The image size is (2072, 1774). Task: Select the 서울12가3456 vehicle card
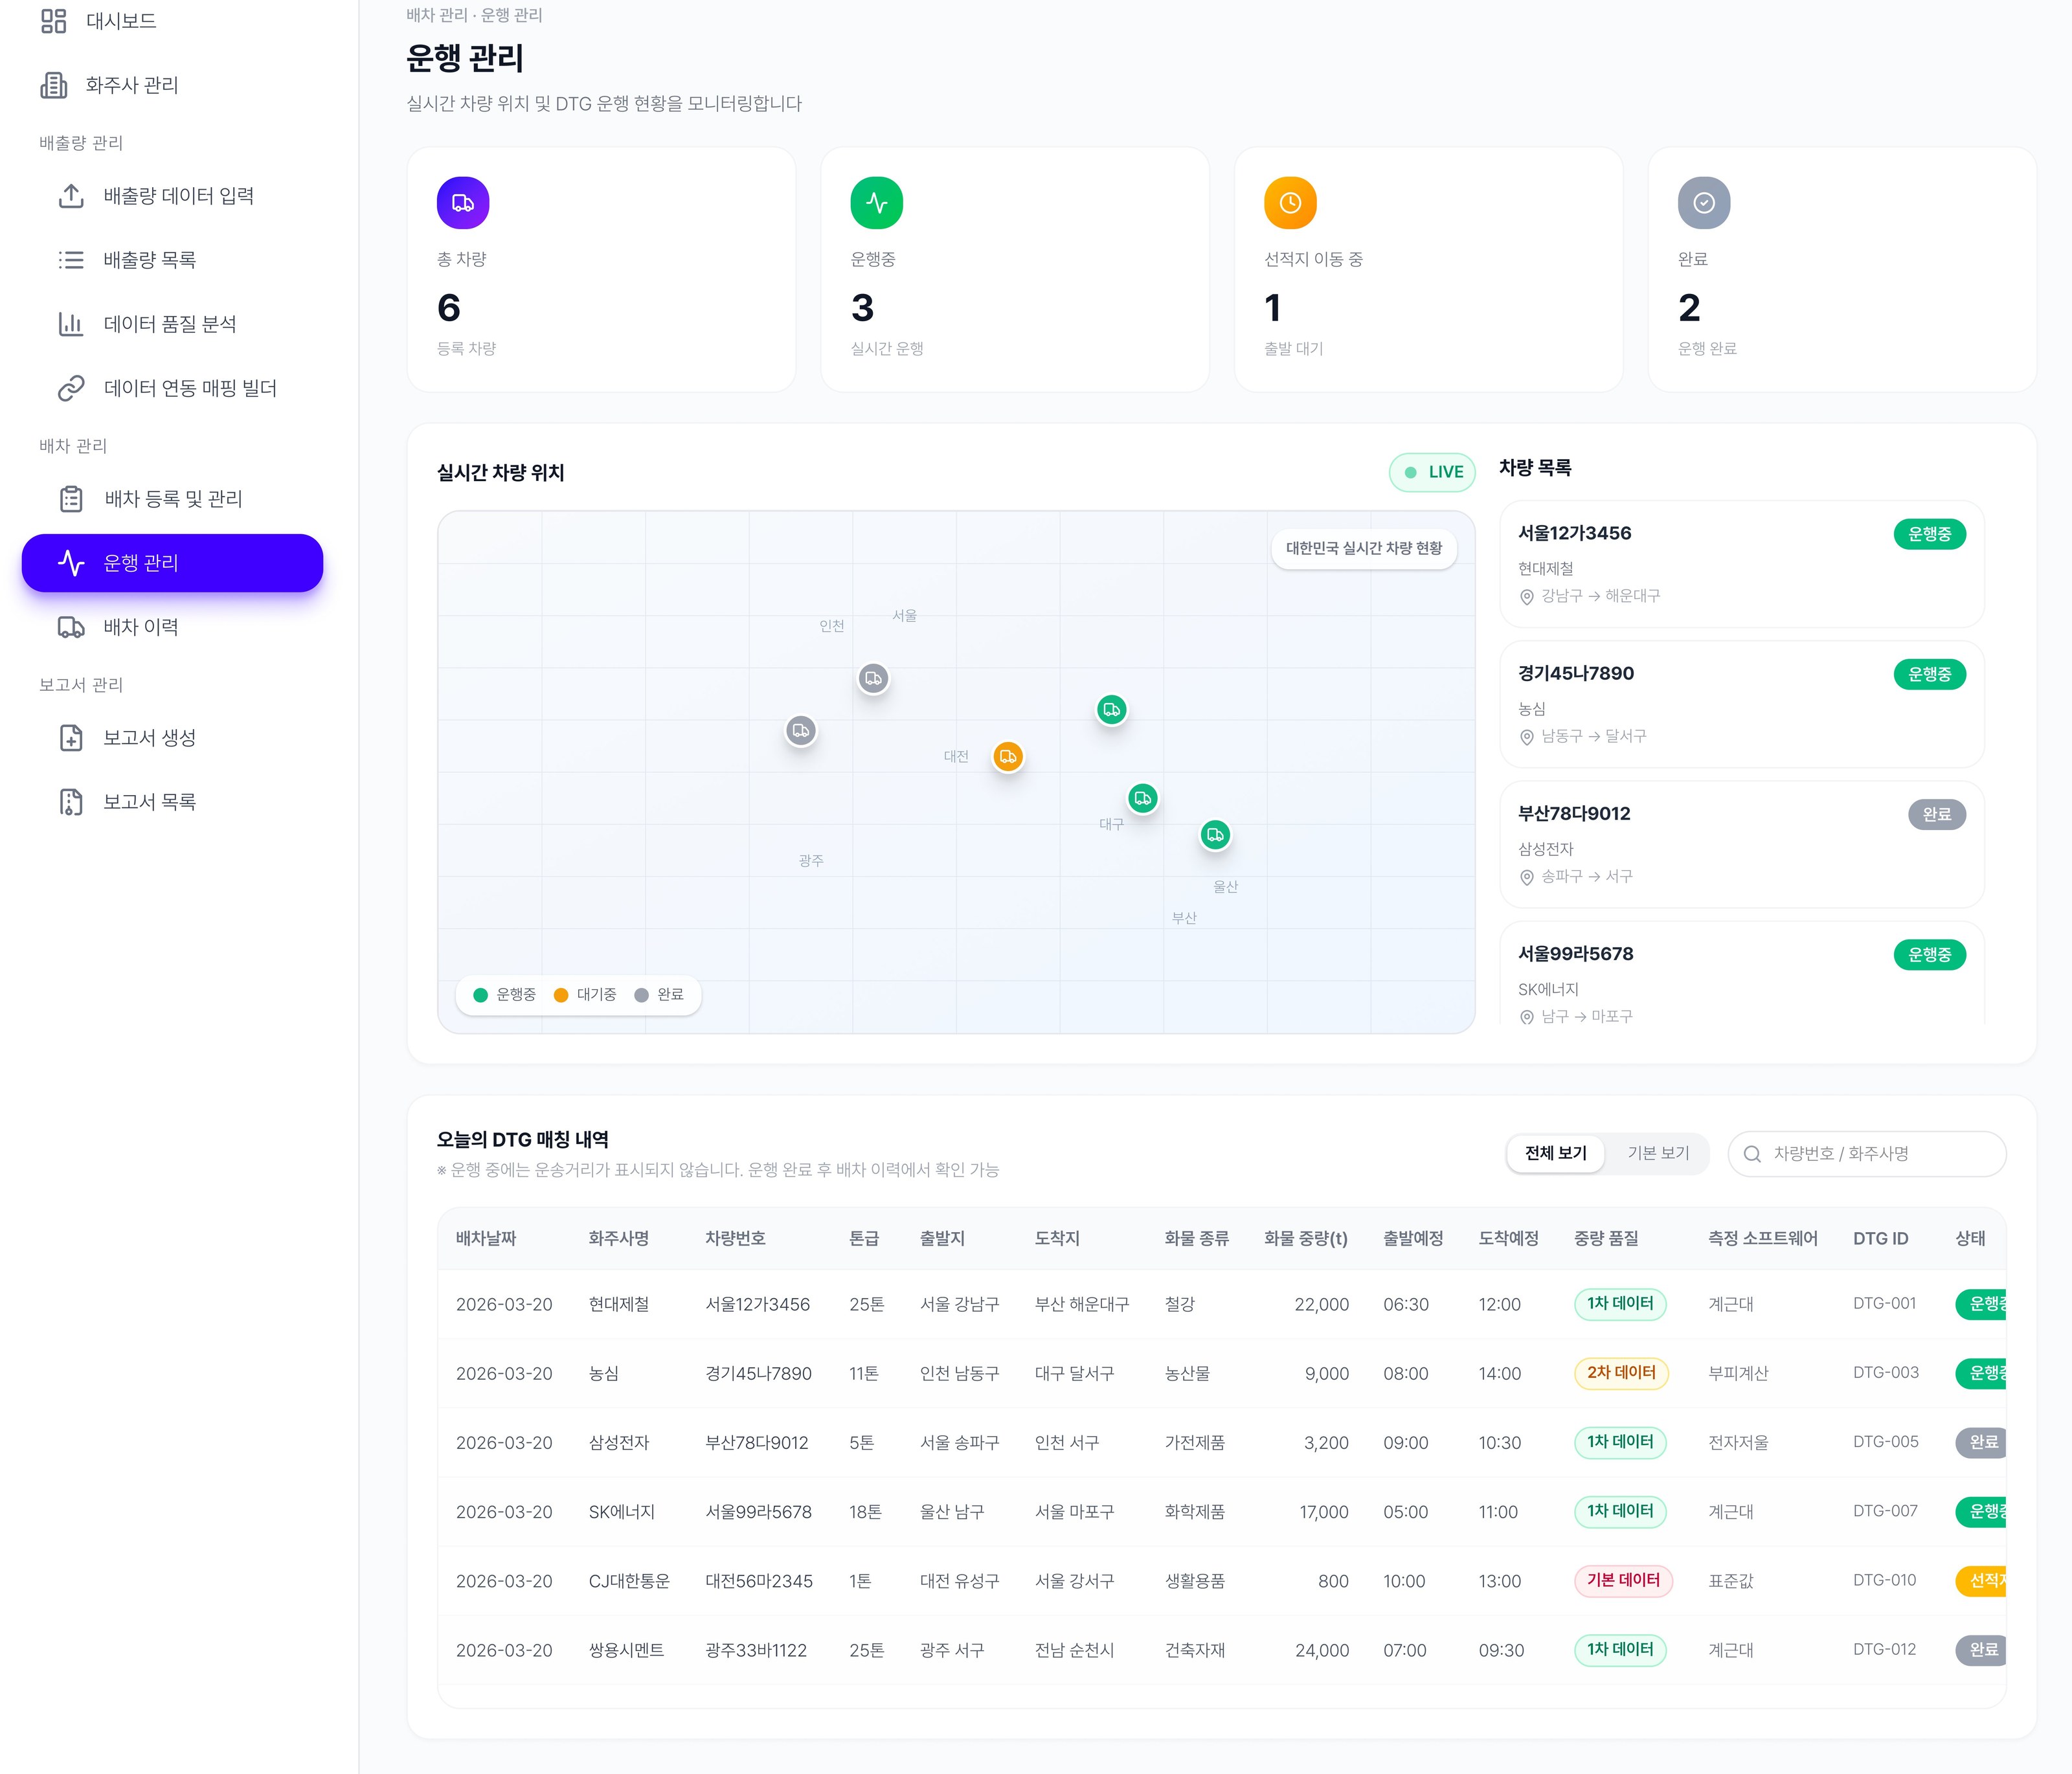[x=1742, y=564]
